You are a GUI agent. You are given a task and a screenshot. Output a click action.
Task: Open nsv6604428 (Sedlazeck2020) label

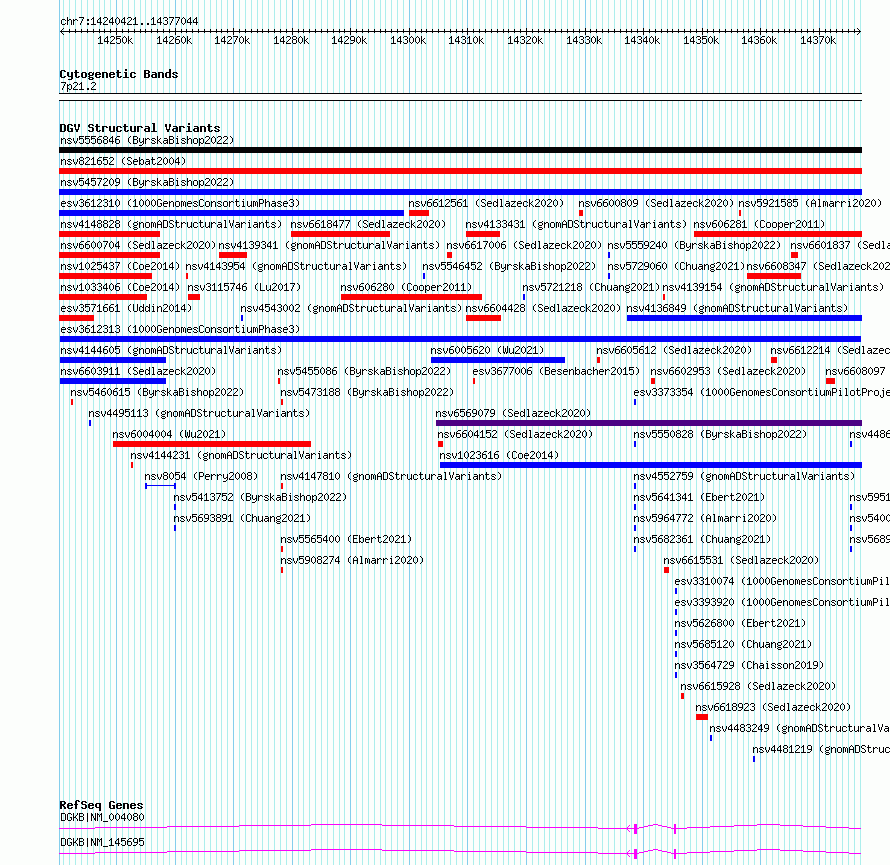tap(543, 308)
